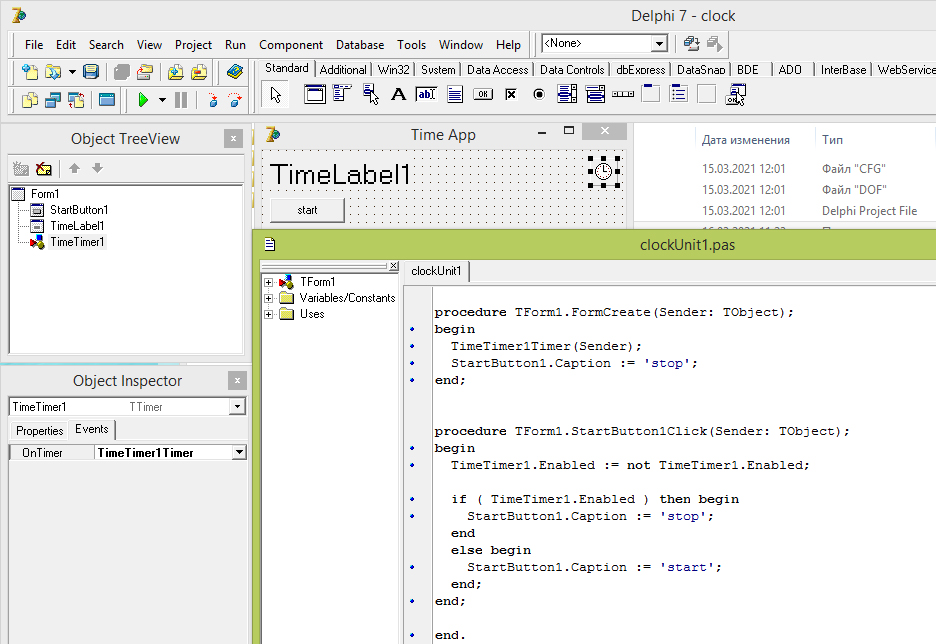Screen dimensions: 936x644
Task: Click the Тип column header
Action: click(832, 140)
